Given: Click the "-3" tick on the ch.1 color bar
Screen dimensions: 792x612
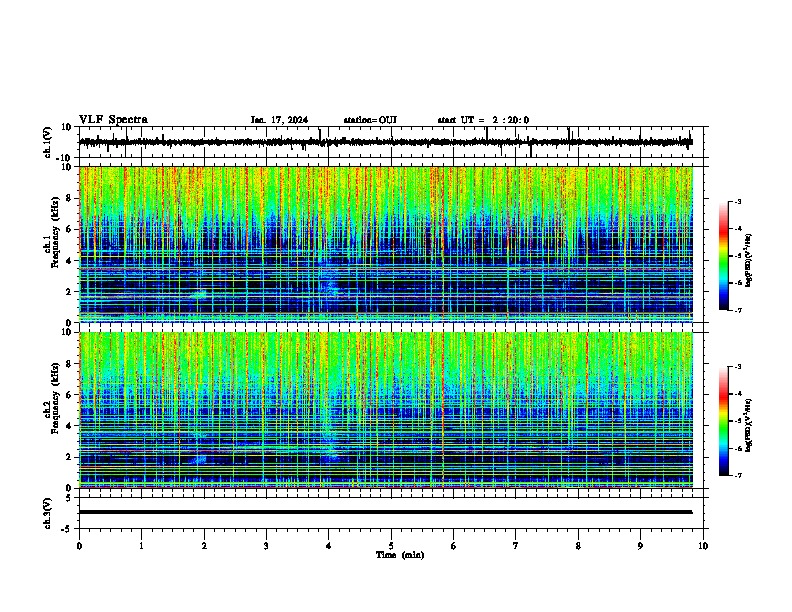Looking at the screenshot, I should point(737,201).
